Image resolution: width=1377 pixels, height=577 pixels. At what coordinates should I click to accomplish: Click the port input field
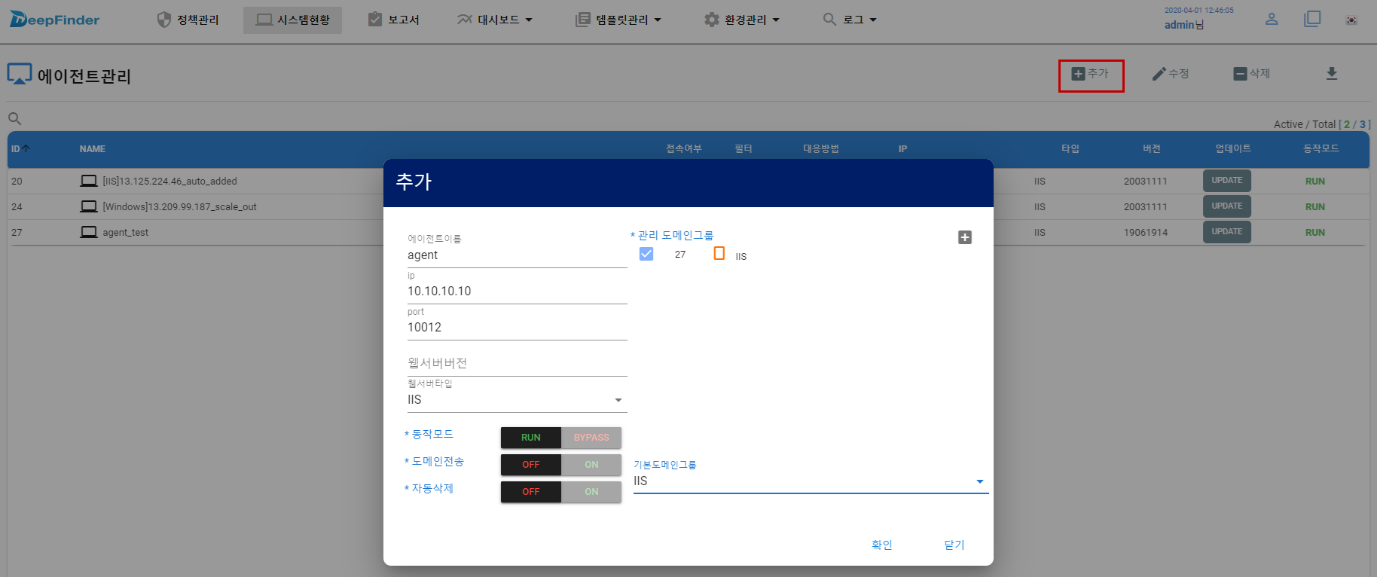click(517, 327)
